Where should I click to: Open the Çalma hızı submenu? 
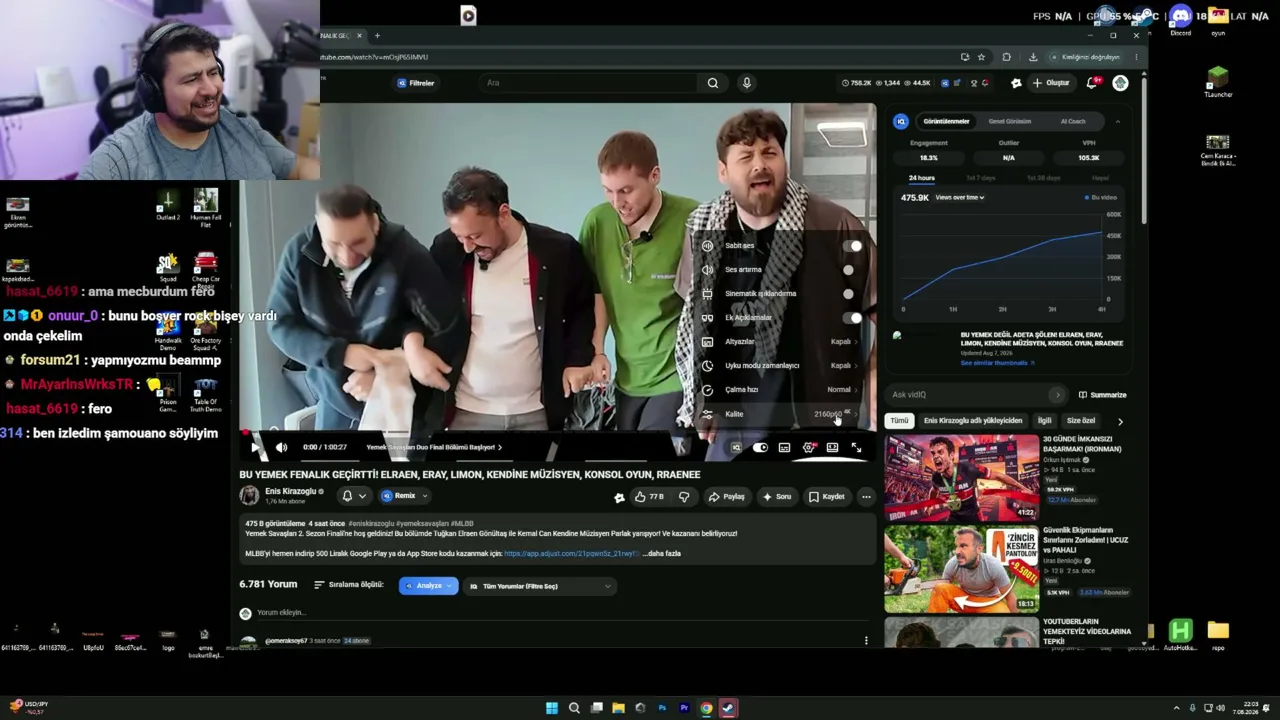point(781,390)
